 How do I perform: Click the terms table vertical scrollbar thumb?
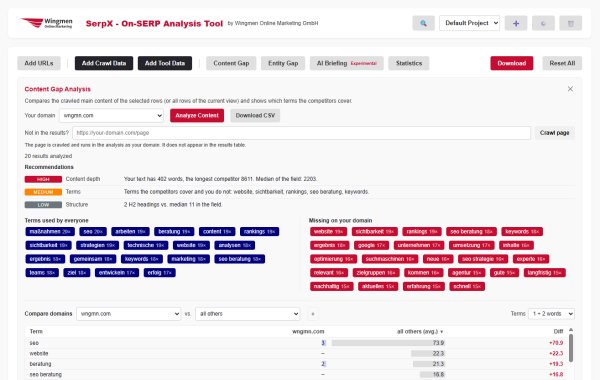(571, 348)
